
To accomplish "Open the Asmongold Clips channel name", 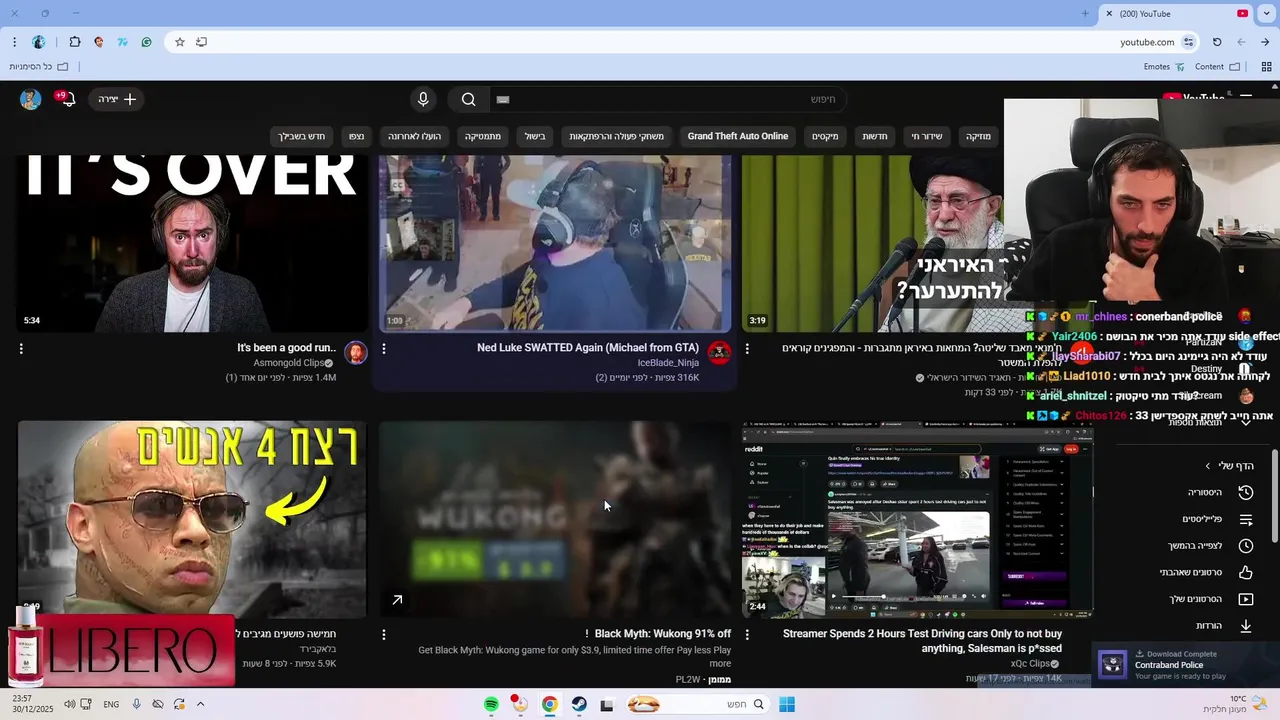I will pyautogui.click(x=289, y=363).
